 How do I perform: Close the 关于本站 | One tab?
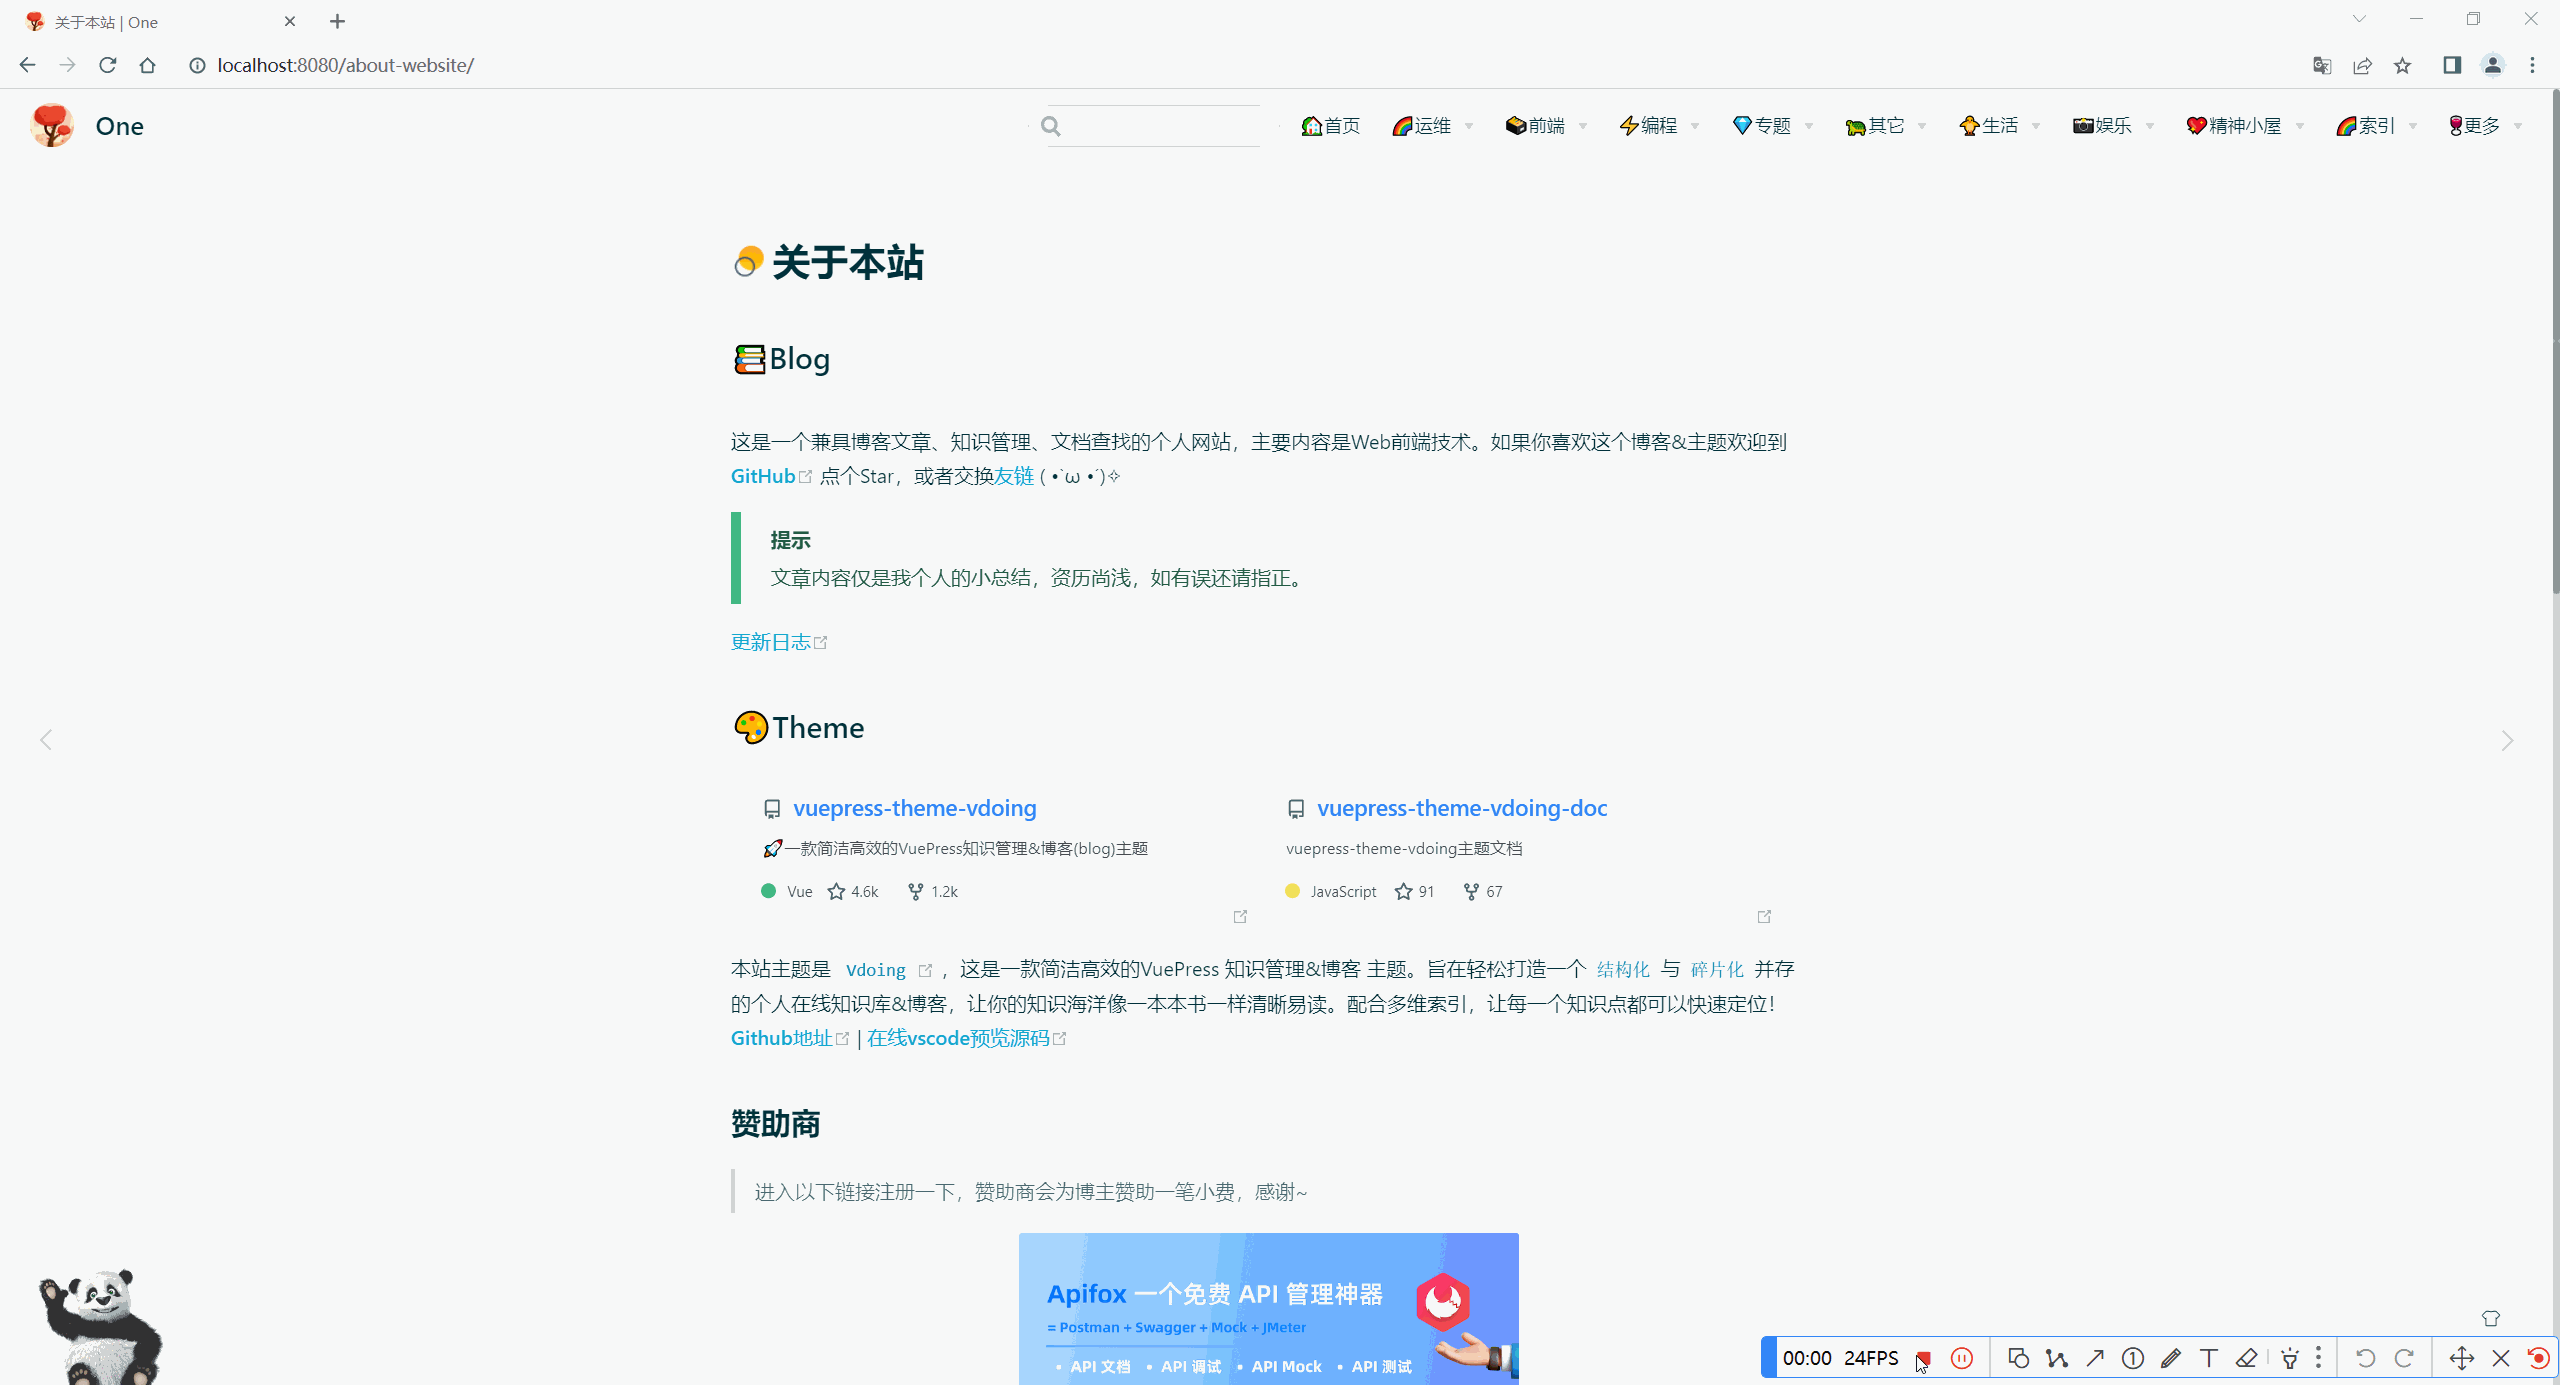coord(290,21)
